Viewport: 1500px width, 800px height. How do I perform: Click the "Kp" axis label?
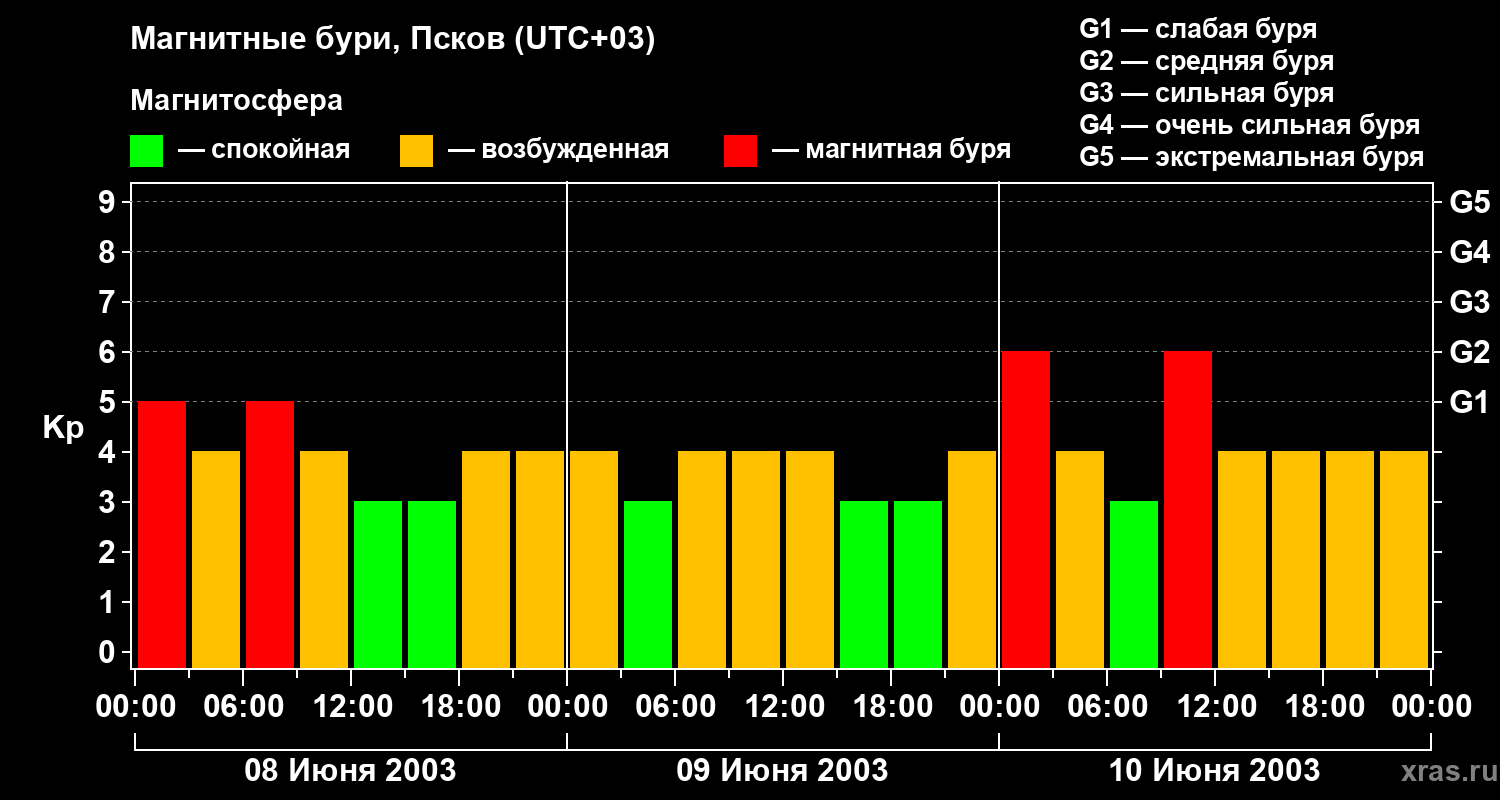coord(63,428)
